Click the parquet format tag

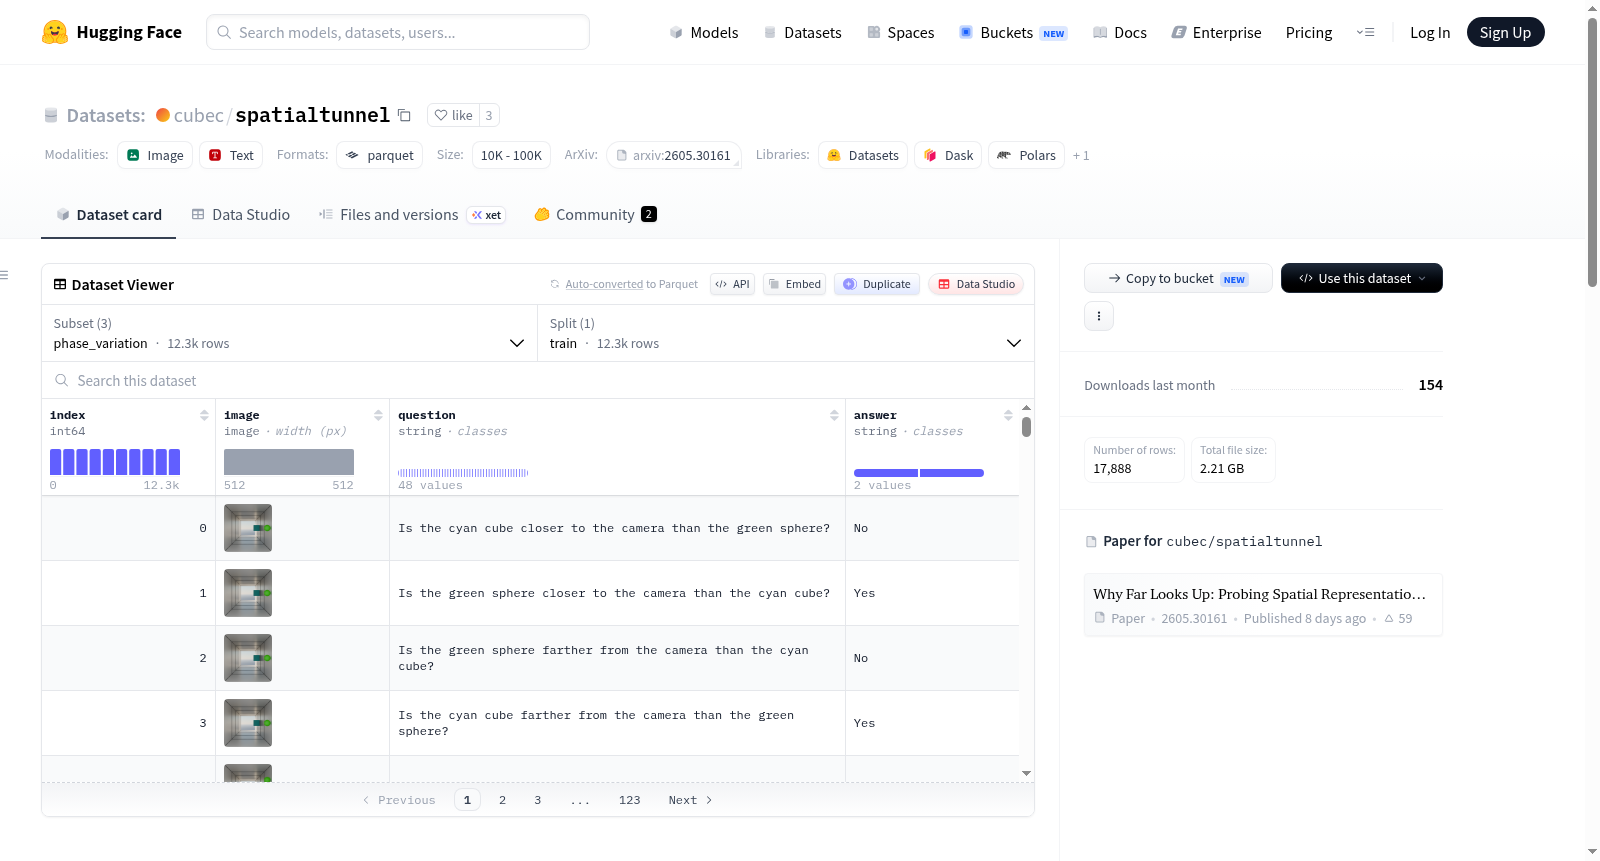pyautogui.click(x=379, y=155)
